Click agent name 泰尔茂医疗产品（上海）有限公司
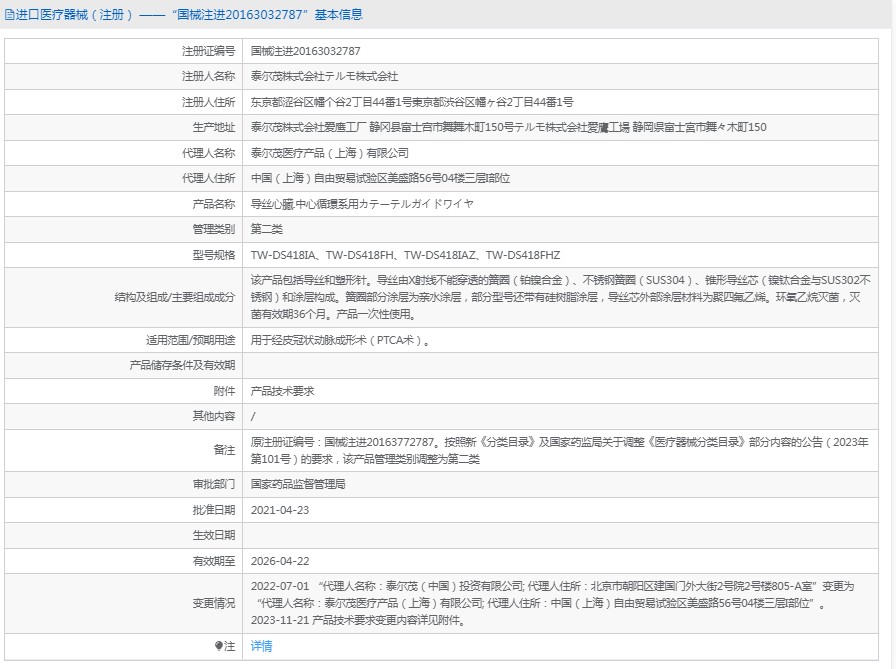This screenshot has width=896, height=669. pos(329,153)
